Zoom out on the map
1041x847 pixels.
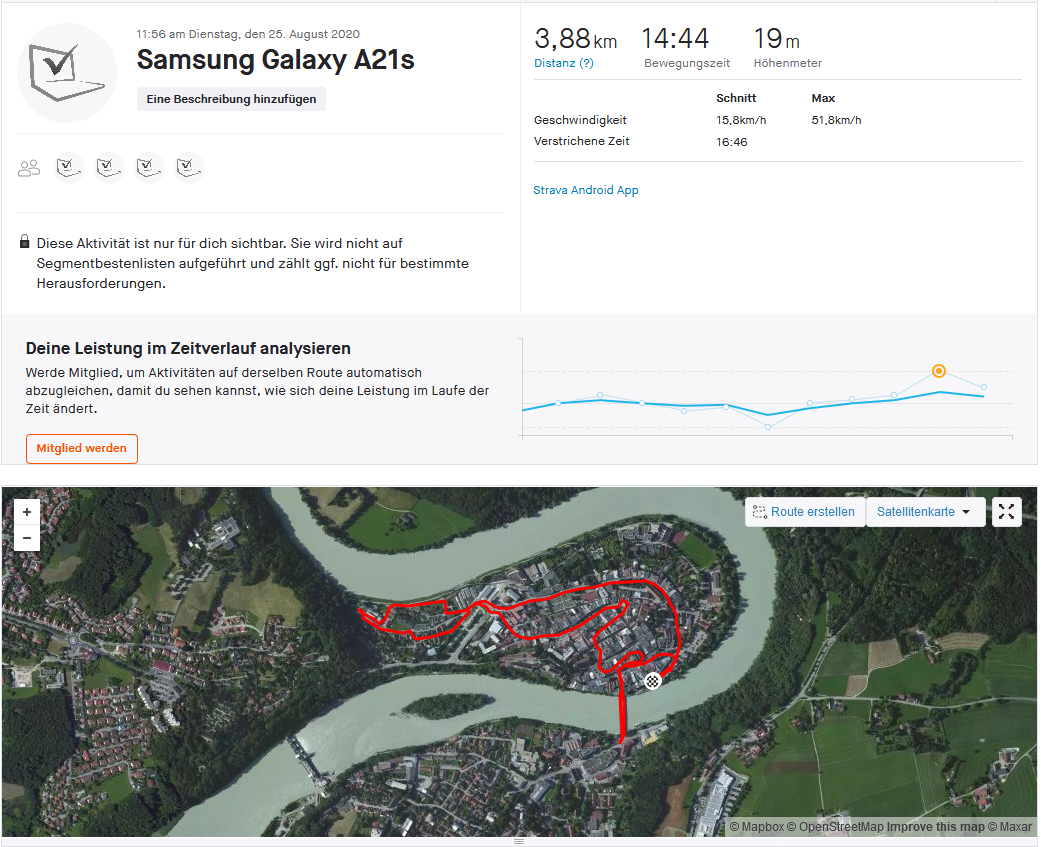(x=27, y=537)
